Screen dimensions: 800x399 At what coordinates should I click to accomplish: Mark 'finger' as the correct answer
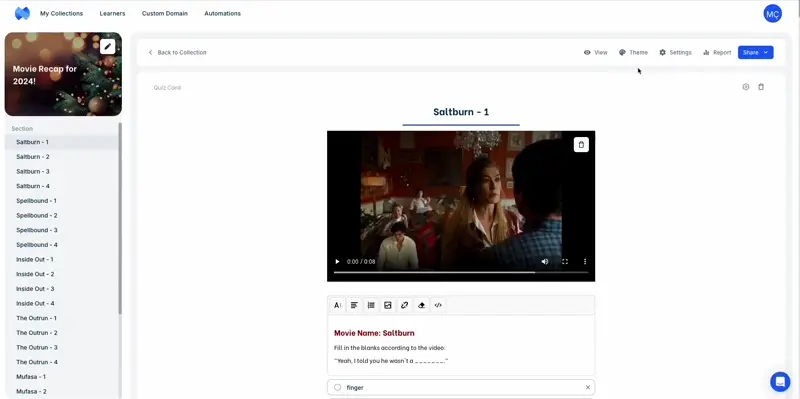pos(337,387)
